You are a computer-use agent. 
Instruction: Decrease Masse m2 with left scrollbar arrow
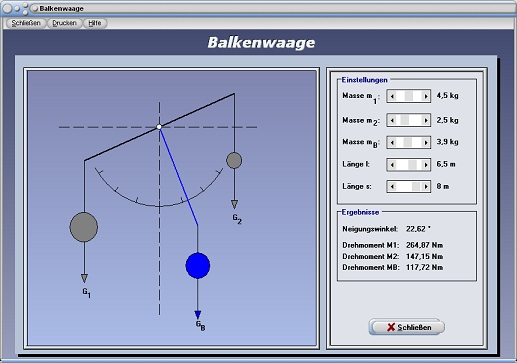[x=392, y=120]
